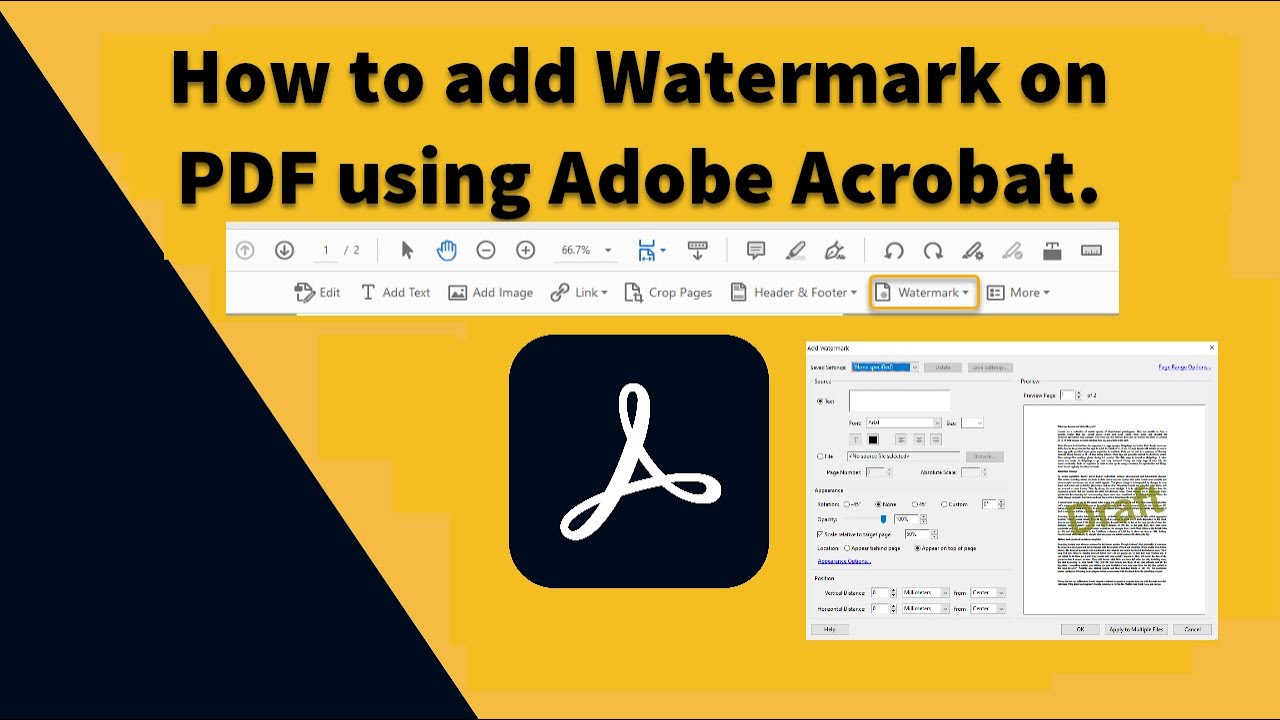1280x720 pixels.
Task: Click the Browse button for source file
Action: point(984,456)
